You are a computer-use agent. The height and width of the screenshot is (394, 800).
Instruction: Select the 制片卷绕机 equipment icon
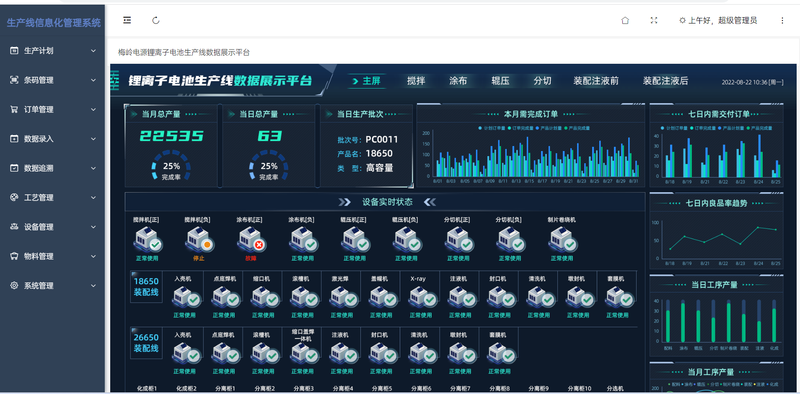click(x=562, y=239)
